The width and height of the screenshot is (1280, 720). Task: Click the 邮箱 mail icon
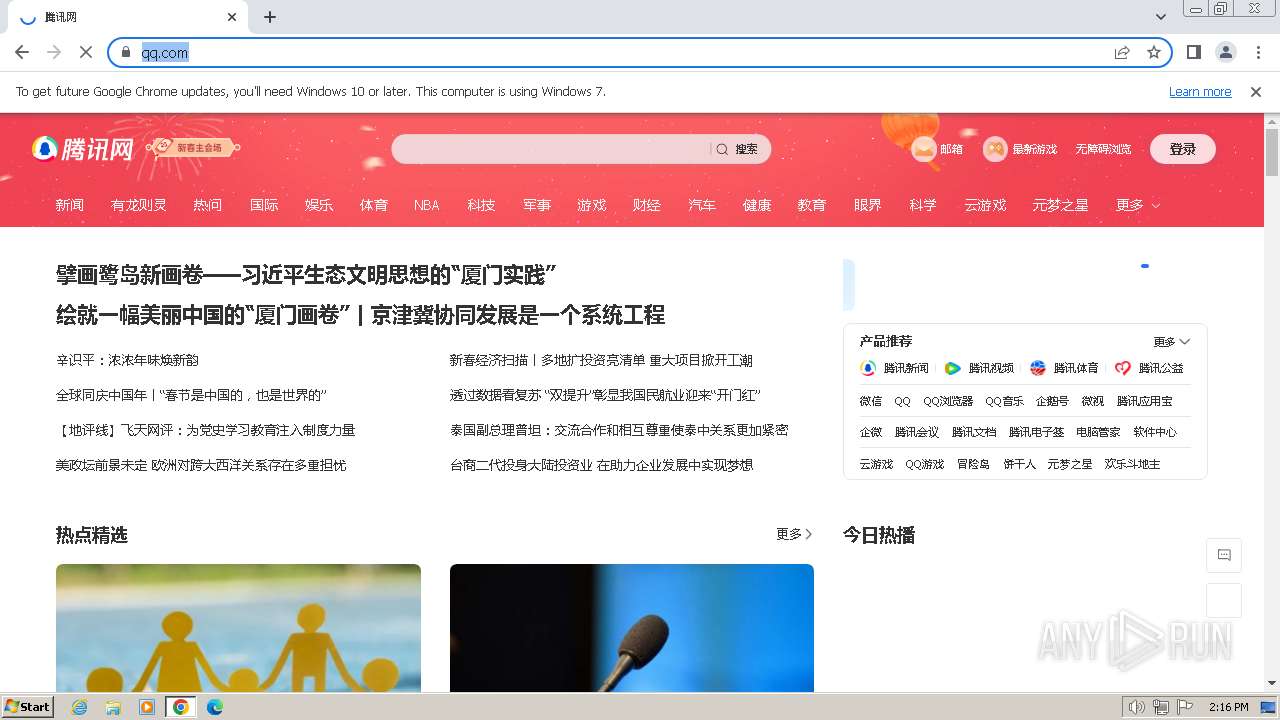point(924,149)
